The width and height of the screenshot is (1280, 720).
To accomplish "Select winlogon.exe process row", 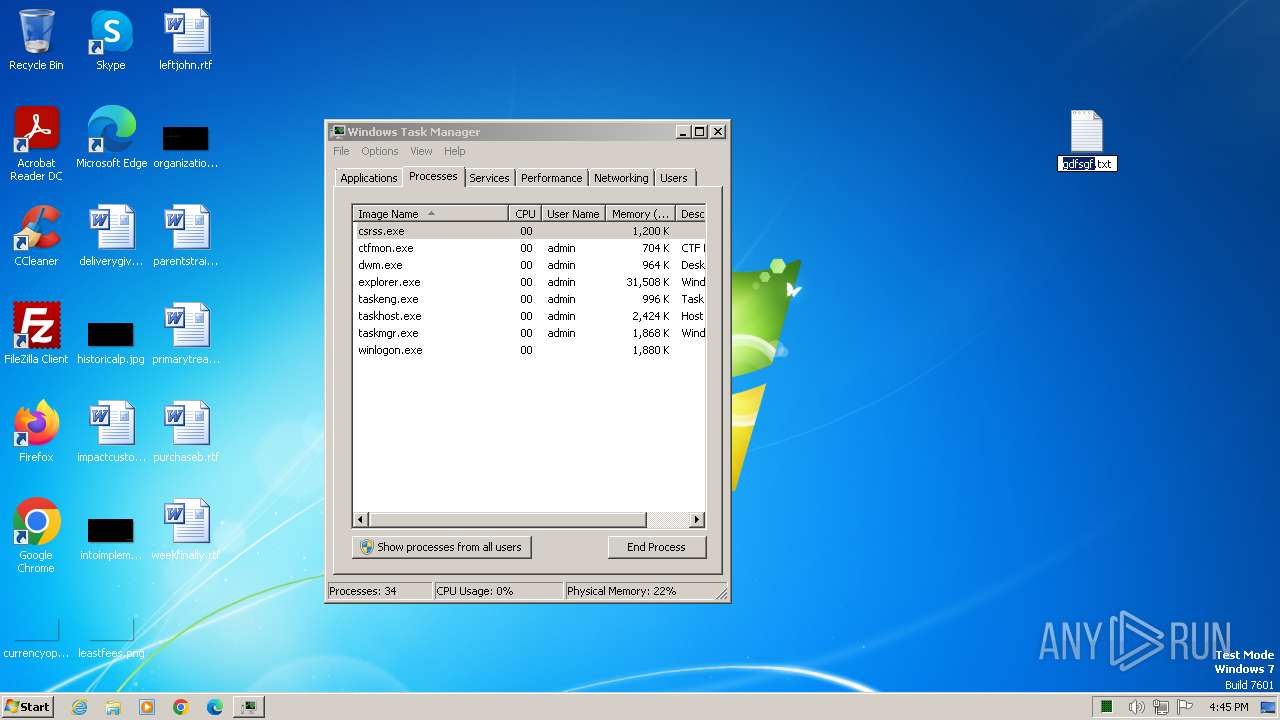I will point(529,350).
